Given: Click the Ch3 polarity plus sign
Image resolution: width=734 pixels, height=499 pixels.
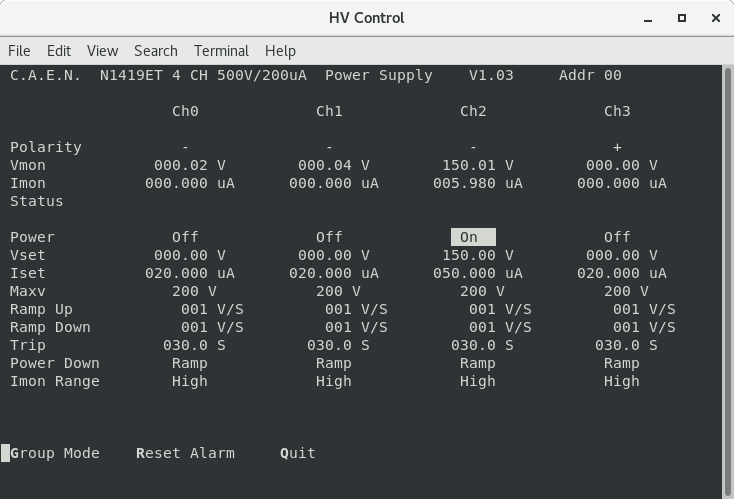Looking at the screenshot, I should (x=617, y=147).
